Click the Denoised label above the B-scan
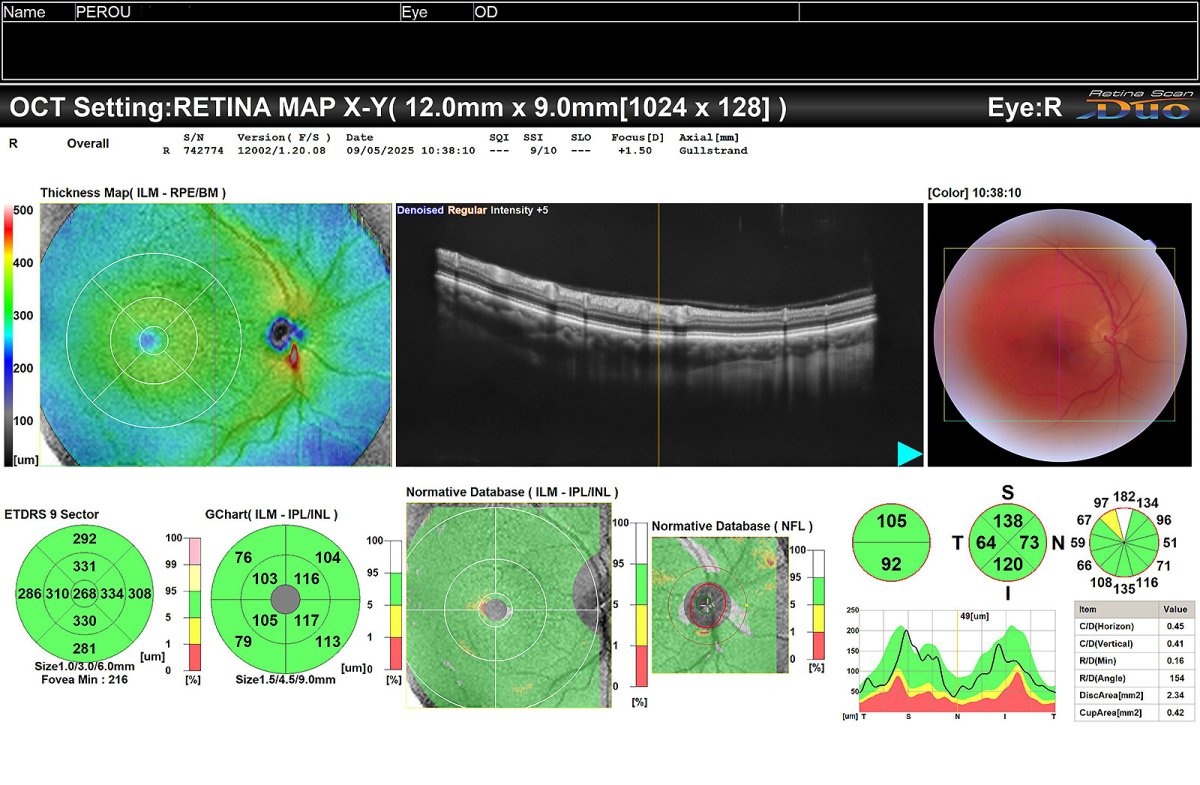The width and height of the screenshot is (1200, 785). click(420, 211)
